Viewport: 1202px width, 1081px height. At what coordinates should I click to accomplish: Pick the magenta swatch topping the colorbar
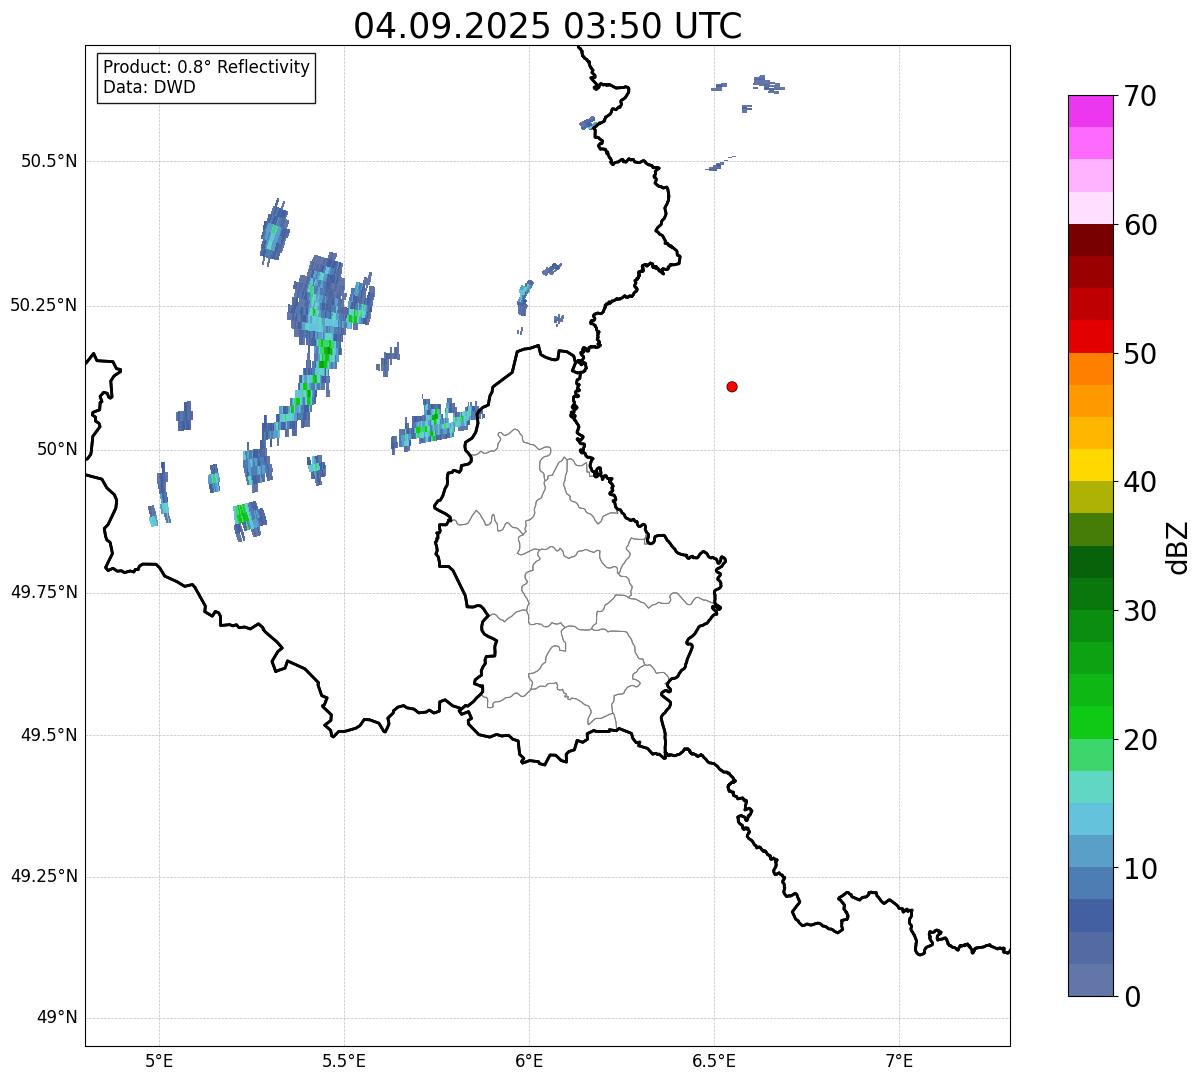point(1091,111)
